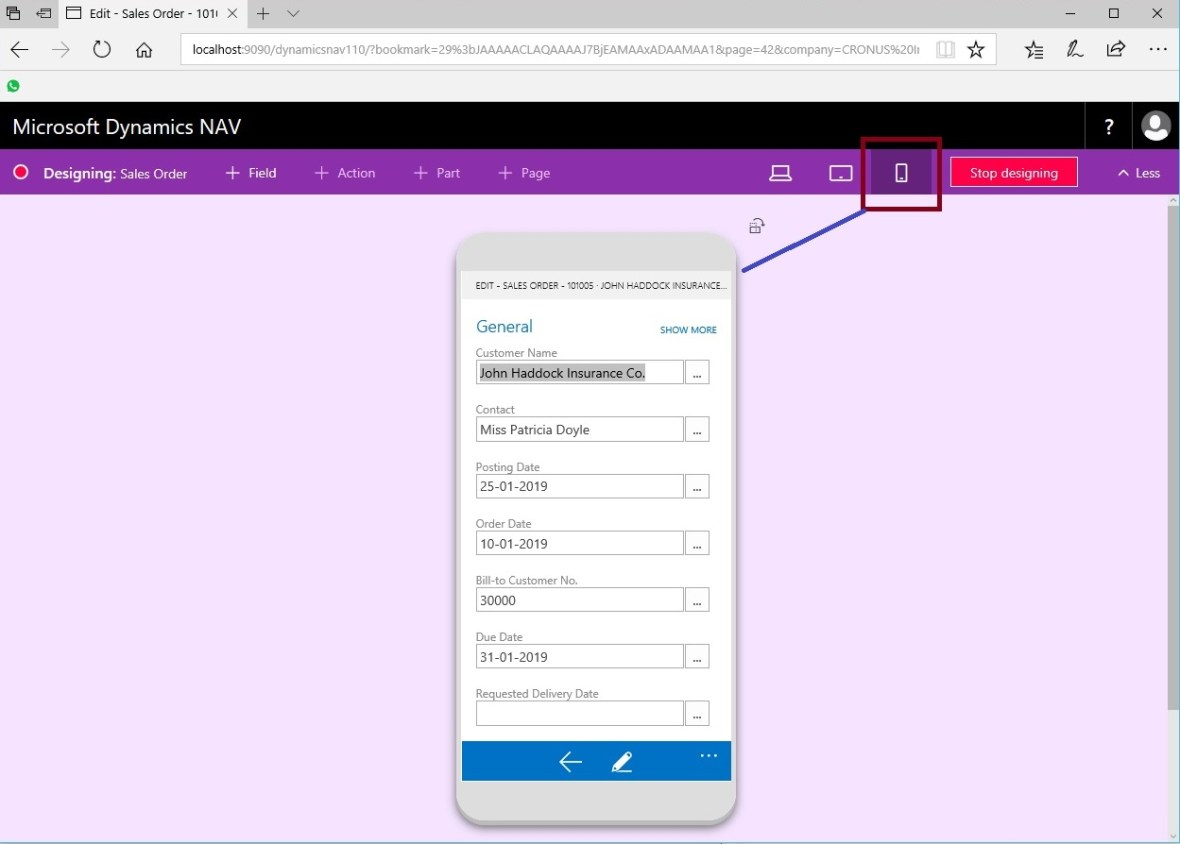Click the page's vertical scrollbar

1172,450
